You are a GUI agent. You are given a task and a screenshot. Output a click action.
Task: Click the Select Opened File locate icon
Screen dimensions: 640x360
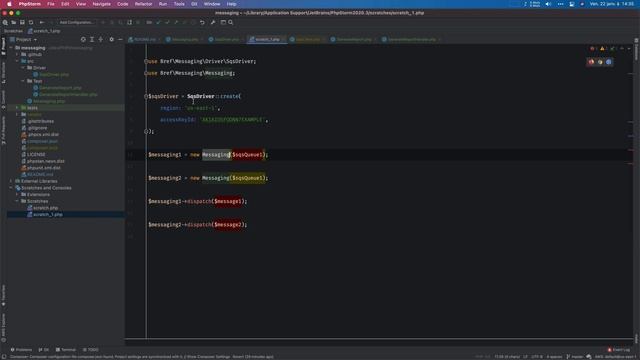coord(83,40)
